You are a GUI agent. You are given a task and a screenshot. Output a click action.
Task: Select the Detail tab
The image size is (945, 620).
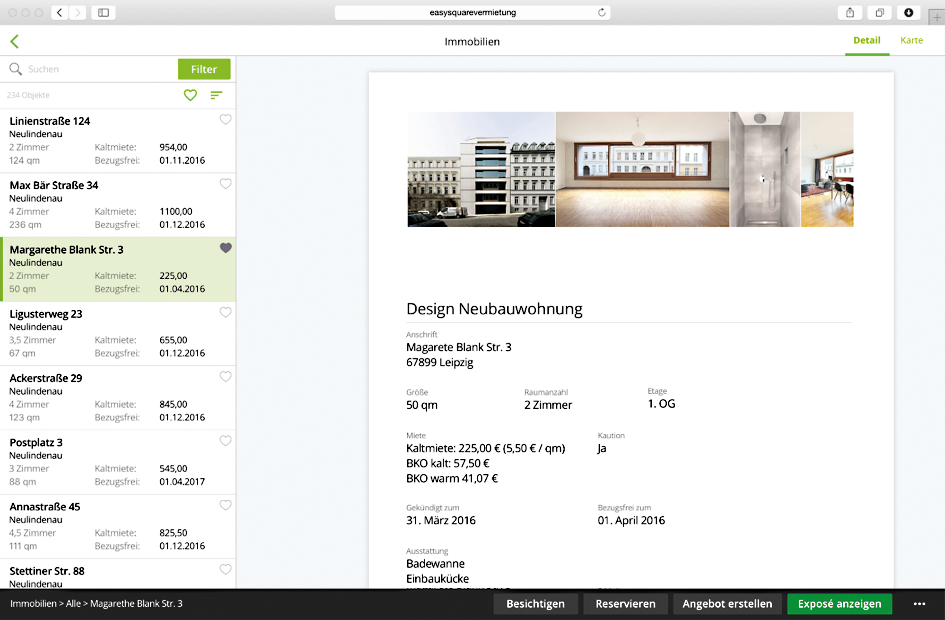pos(866,41)
